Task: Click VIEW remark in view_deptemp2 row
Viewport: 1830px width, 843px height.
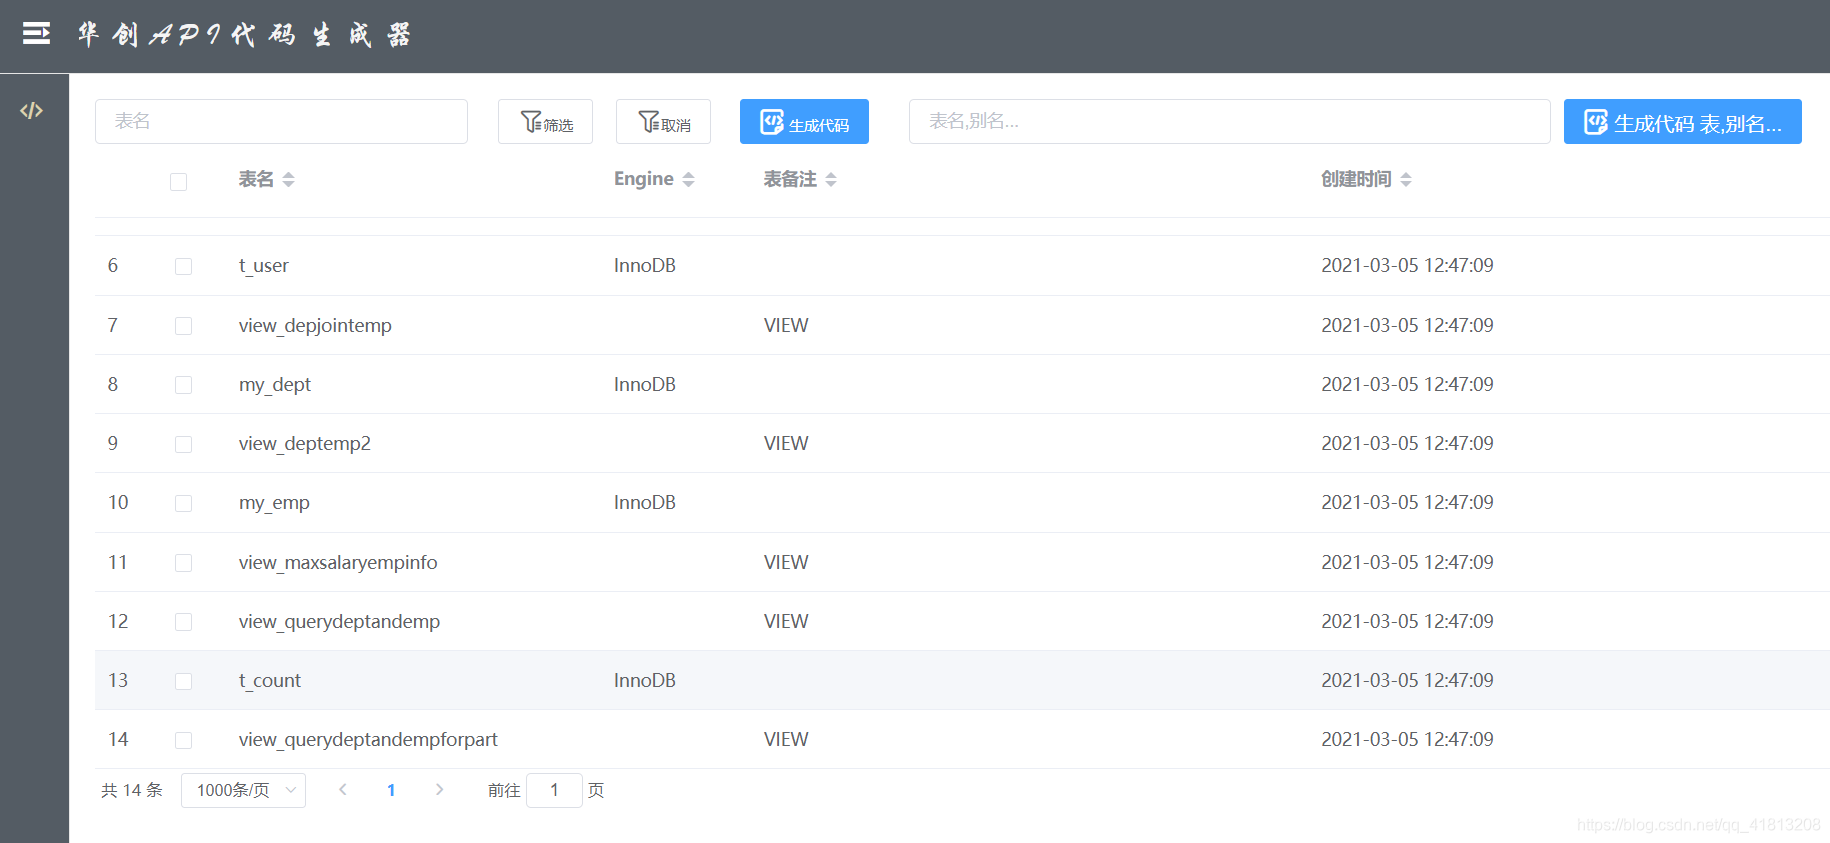Action: pos(786,443)
